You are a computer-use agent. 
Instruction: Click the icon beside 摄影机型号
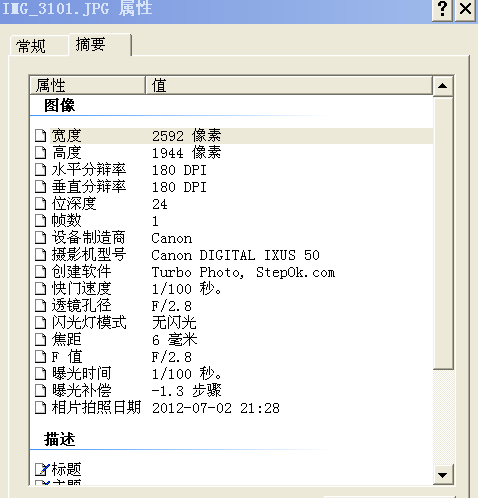click(x=41, y=255)
